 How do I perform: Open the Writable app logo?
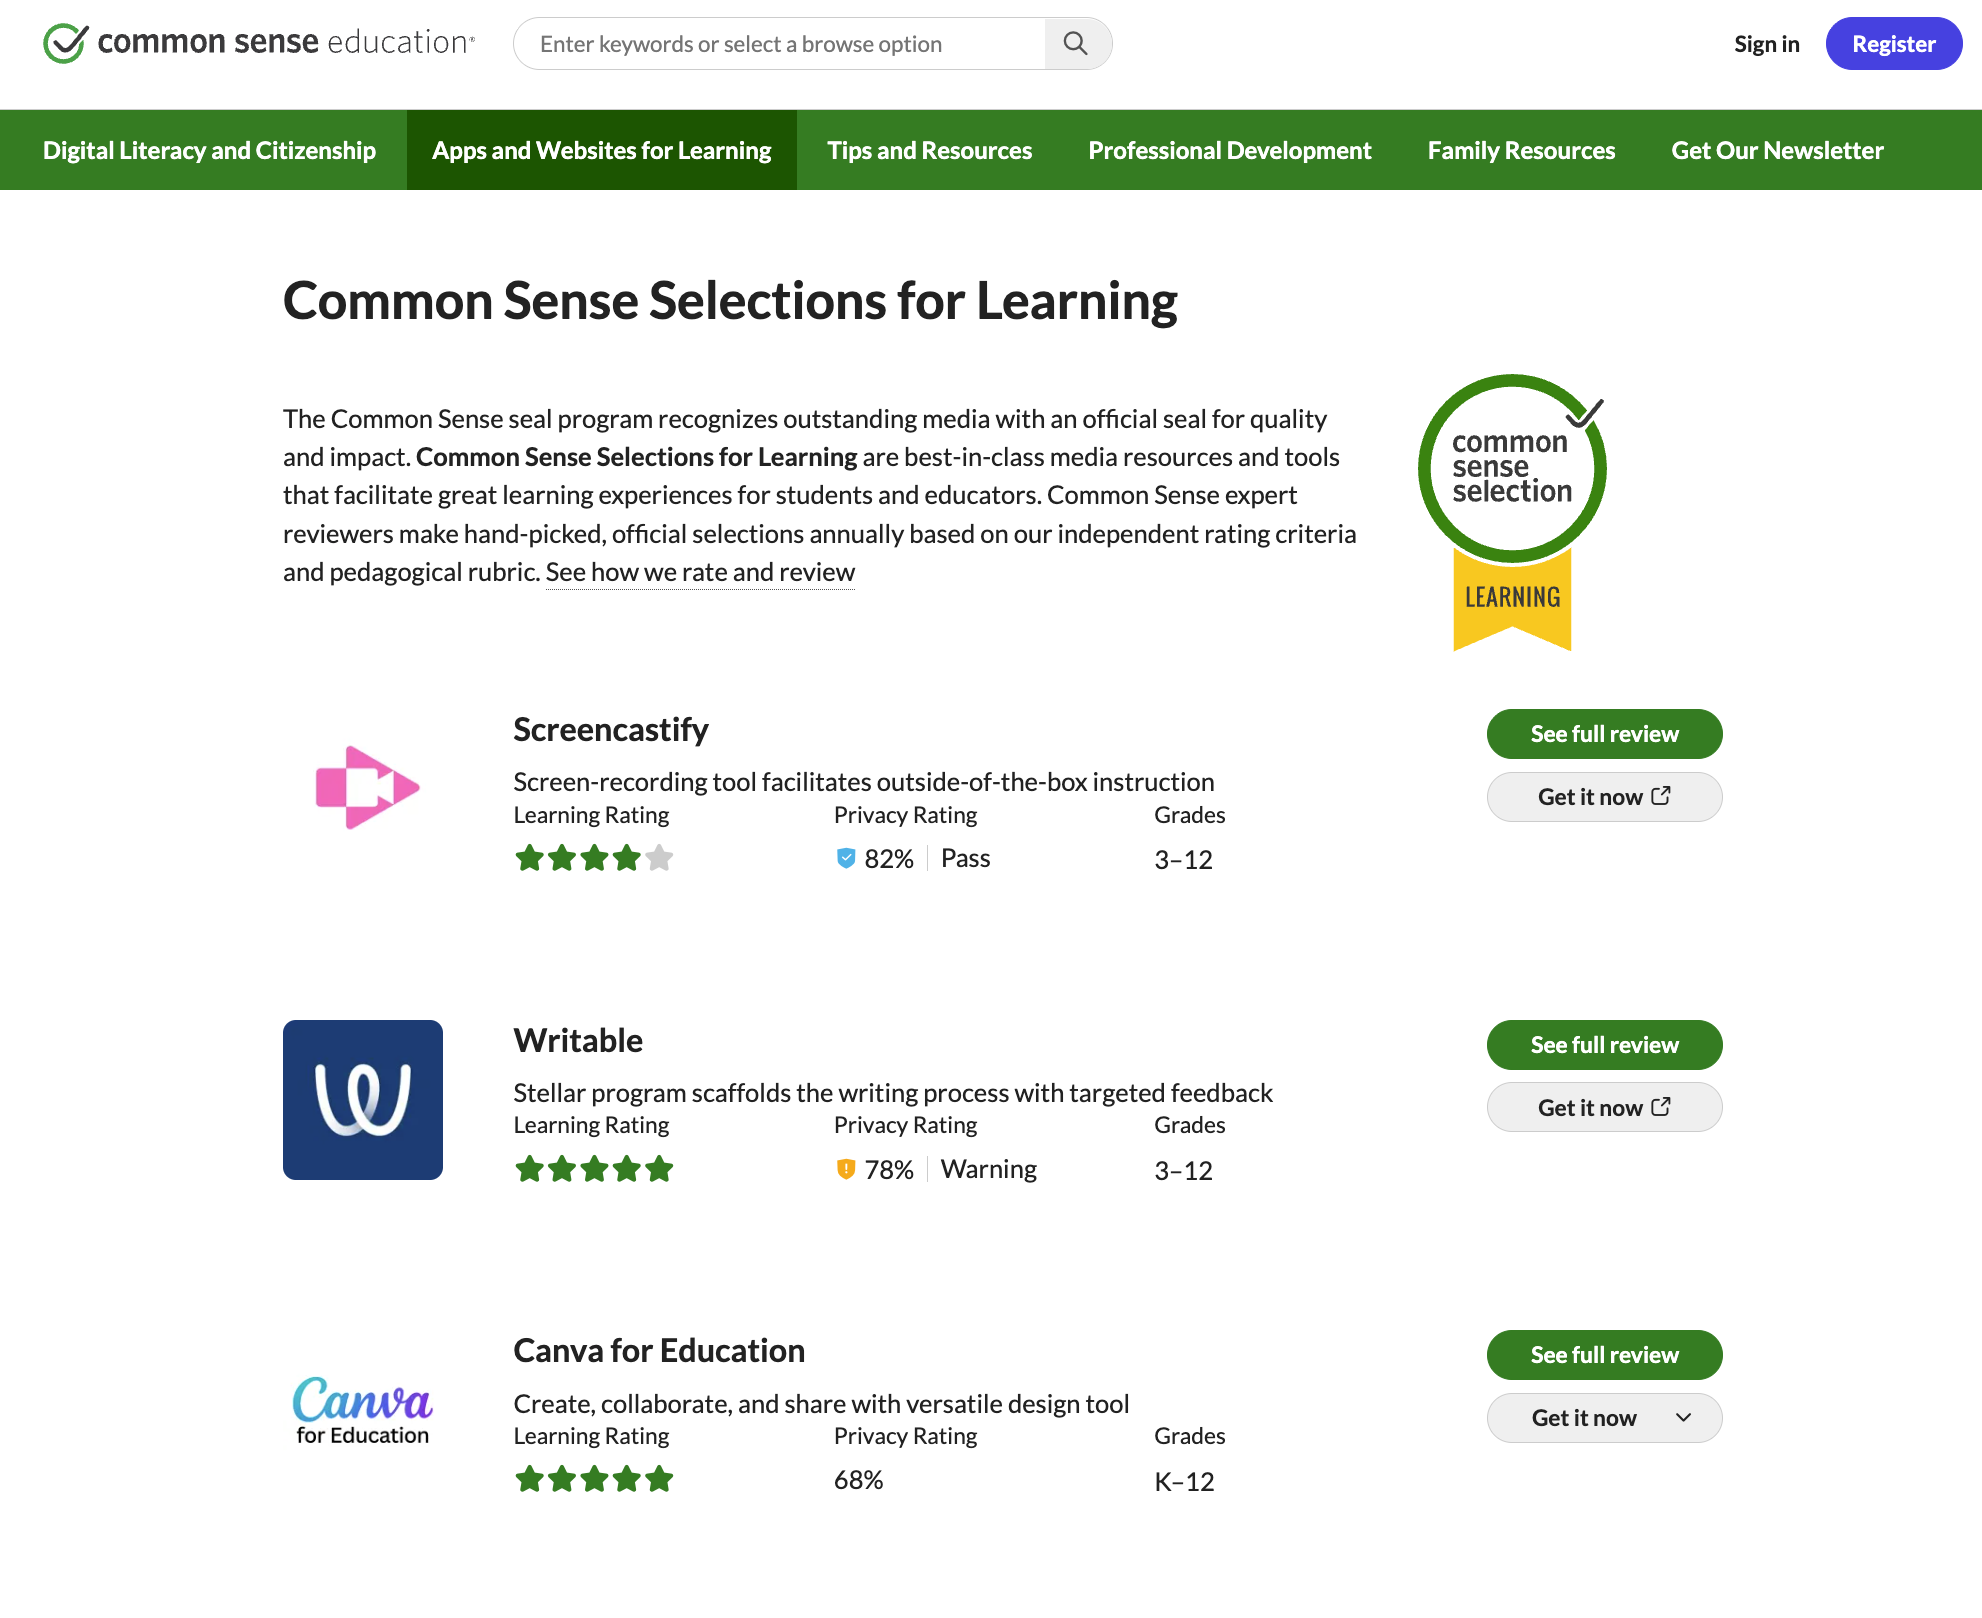click(x=363, y=1100)
